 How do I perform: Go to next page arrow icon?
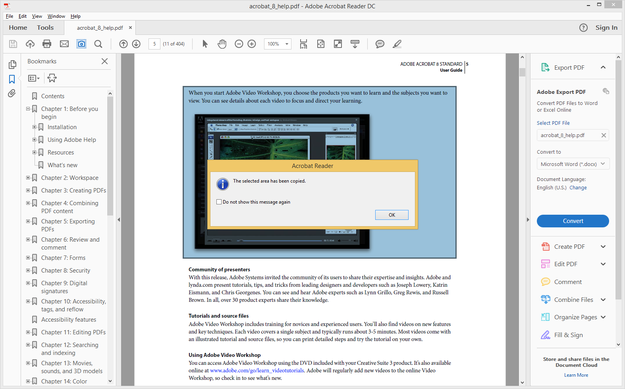136,44
